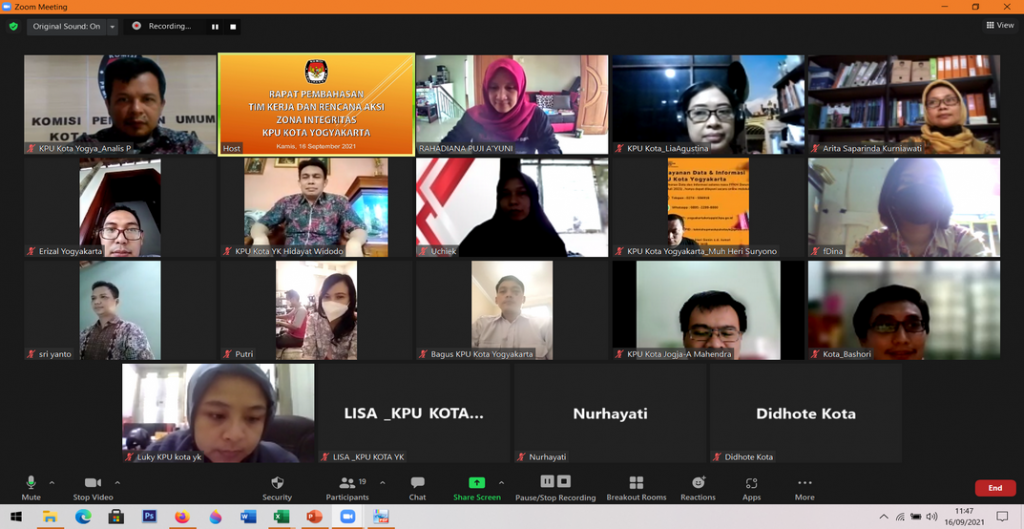Open the Reactions menu

tap(698, 484)
